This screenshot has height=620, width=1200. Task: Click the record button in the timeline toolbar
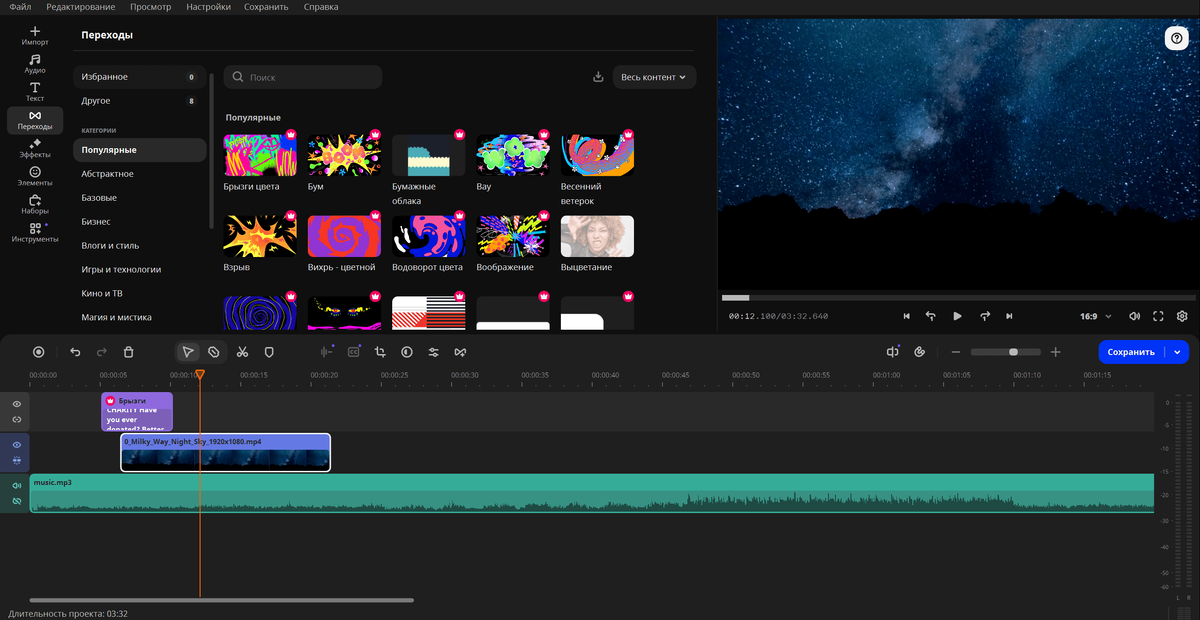pyautogui.click(x=39, y=352)
